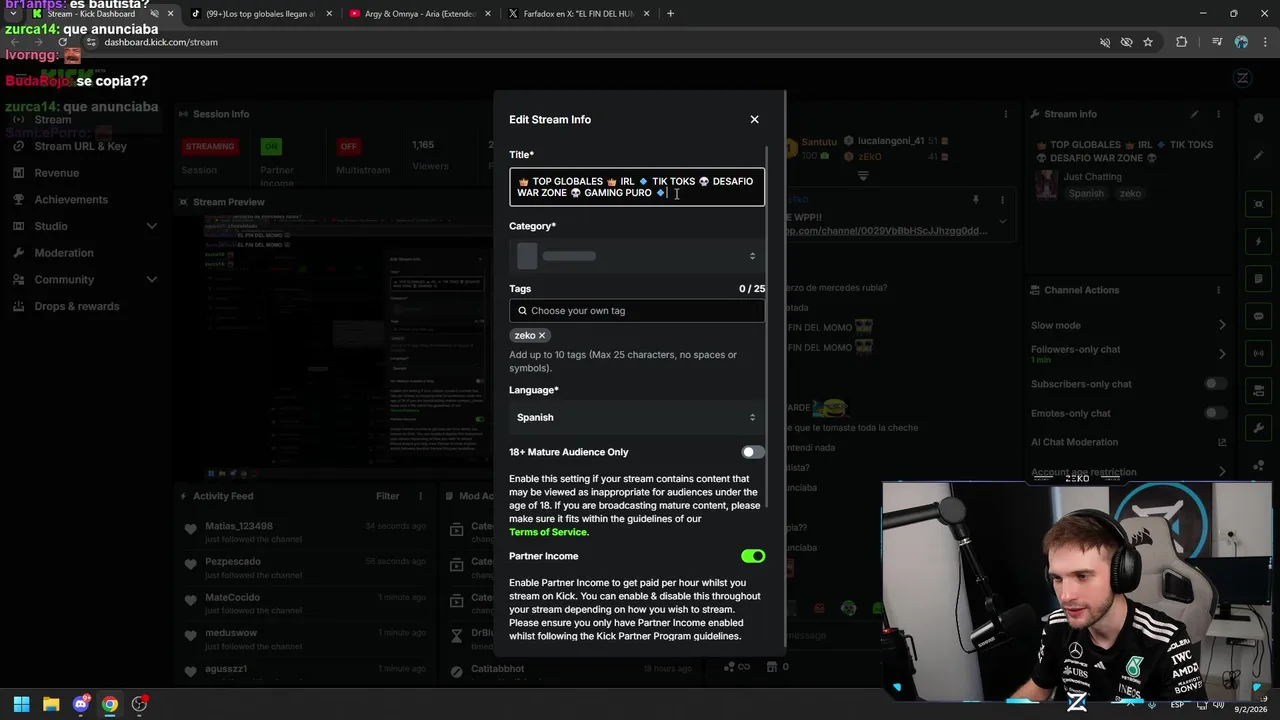The image size is (1280, 720).
Task: Open Chrome from taskbar
Action: pos(110,704)
